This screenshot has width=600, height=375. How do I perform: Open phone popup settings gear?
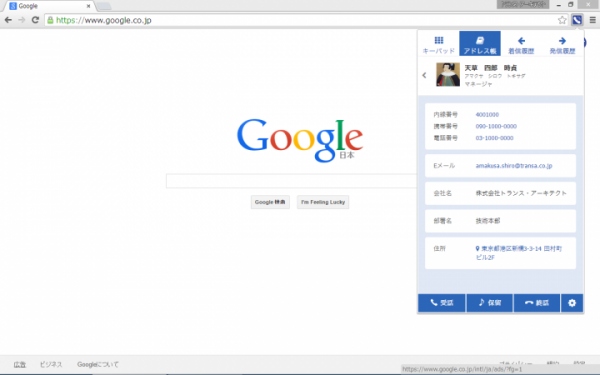click(572, 303)
